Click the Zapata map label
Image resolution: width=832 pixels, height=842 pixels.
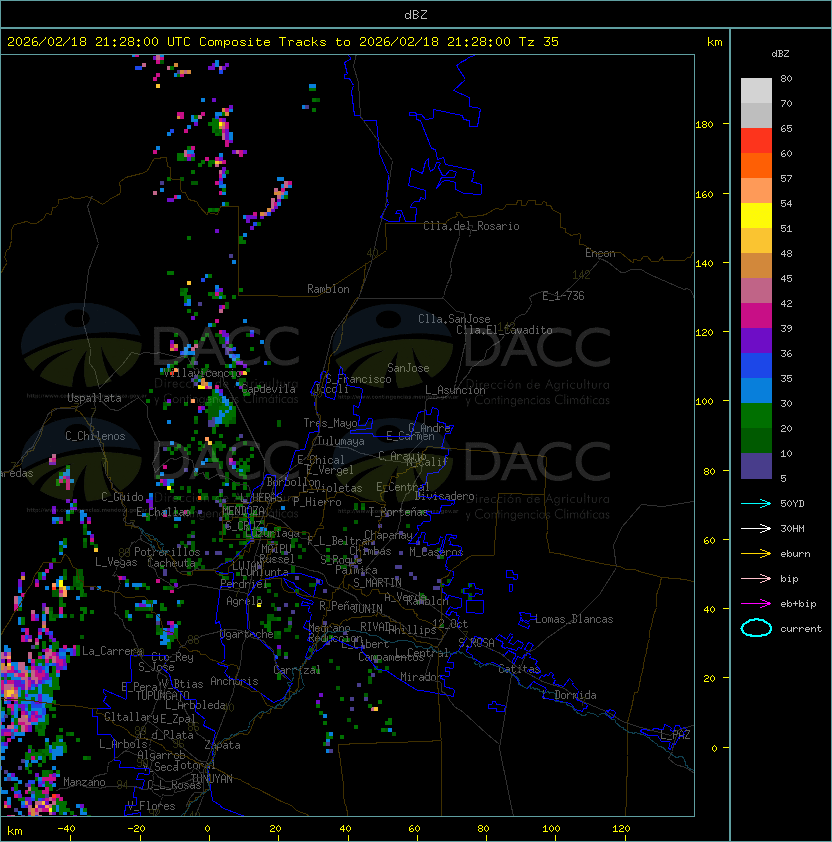pyautogui.click(x=222, y=745)
